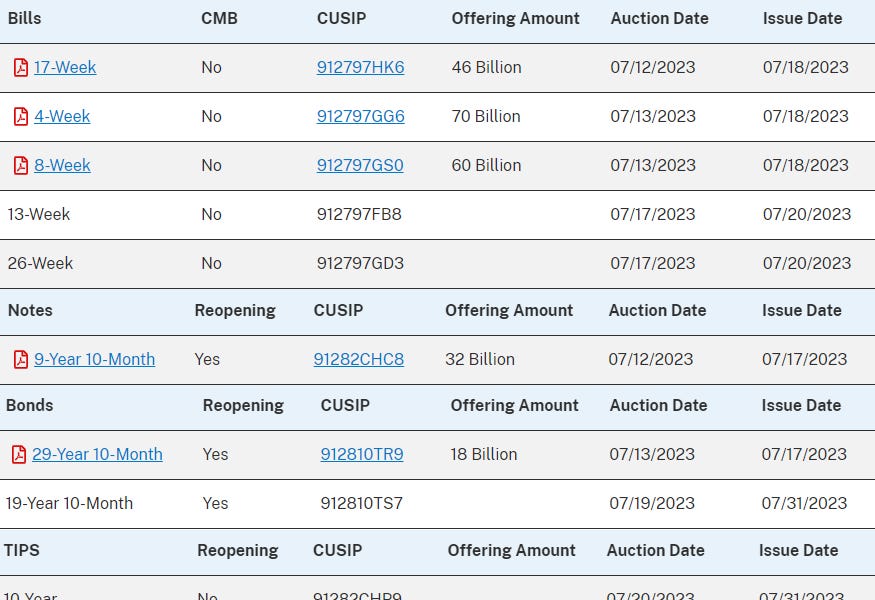Screen dimensions: 875x600
Task: Click the TIPS section header
Action: 22,551
